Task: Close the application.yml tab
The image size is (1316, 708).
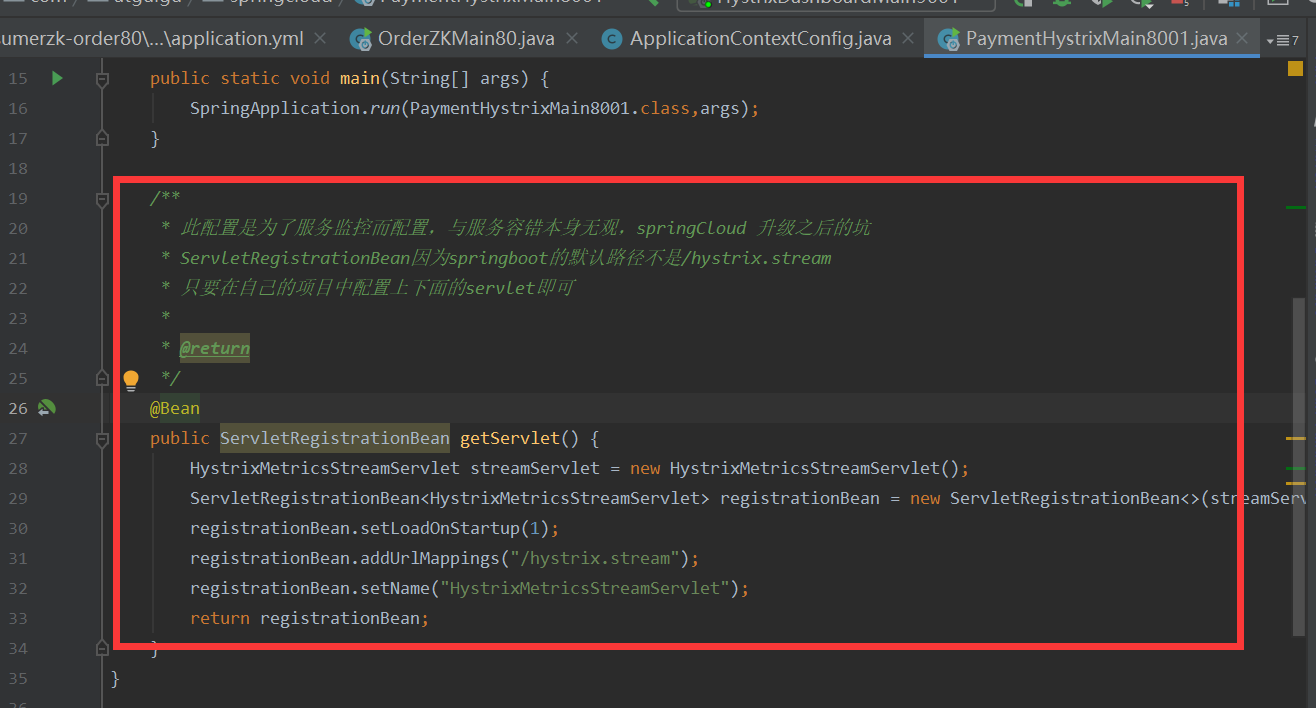Action: click(320, 39)
